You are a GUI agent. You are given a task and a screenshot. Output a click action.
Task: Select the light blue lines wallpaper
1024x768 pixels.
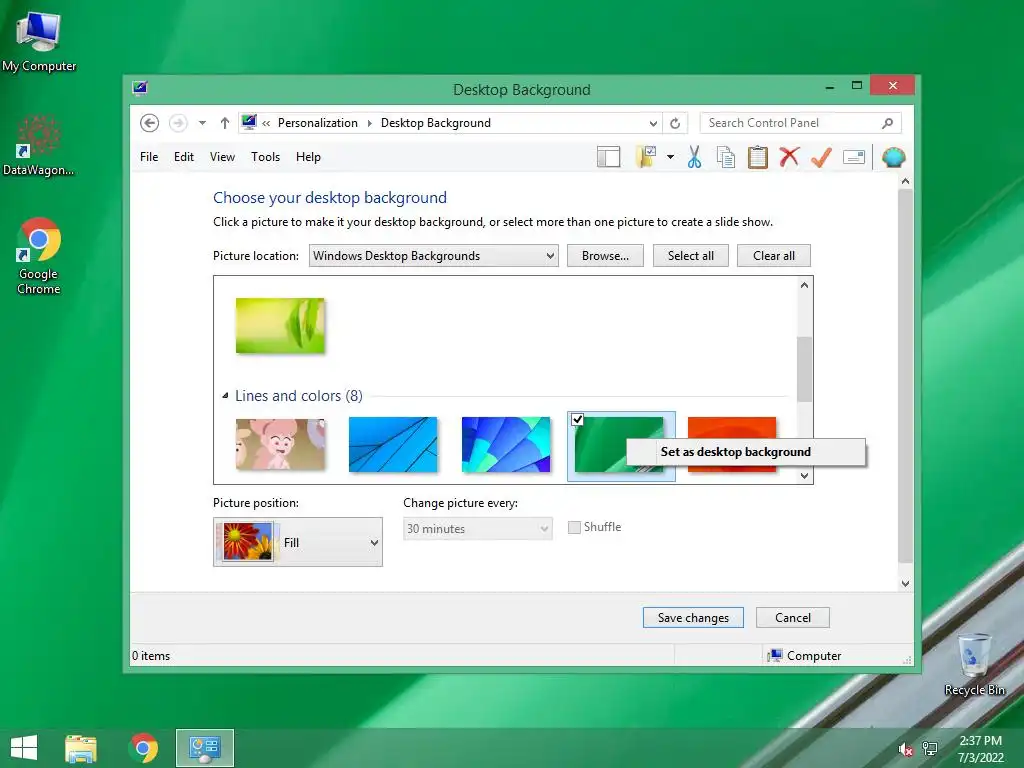393,444
